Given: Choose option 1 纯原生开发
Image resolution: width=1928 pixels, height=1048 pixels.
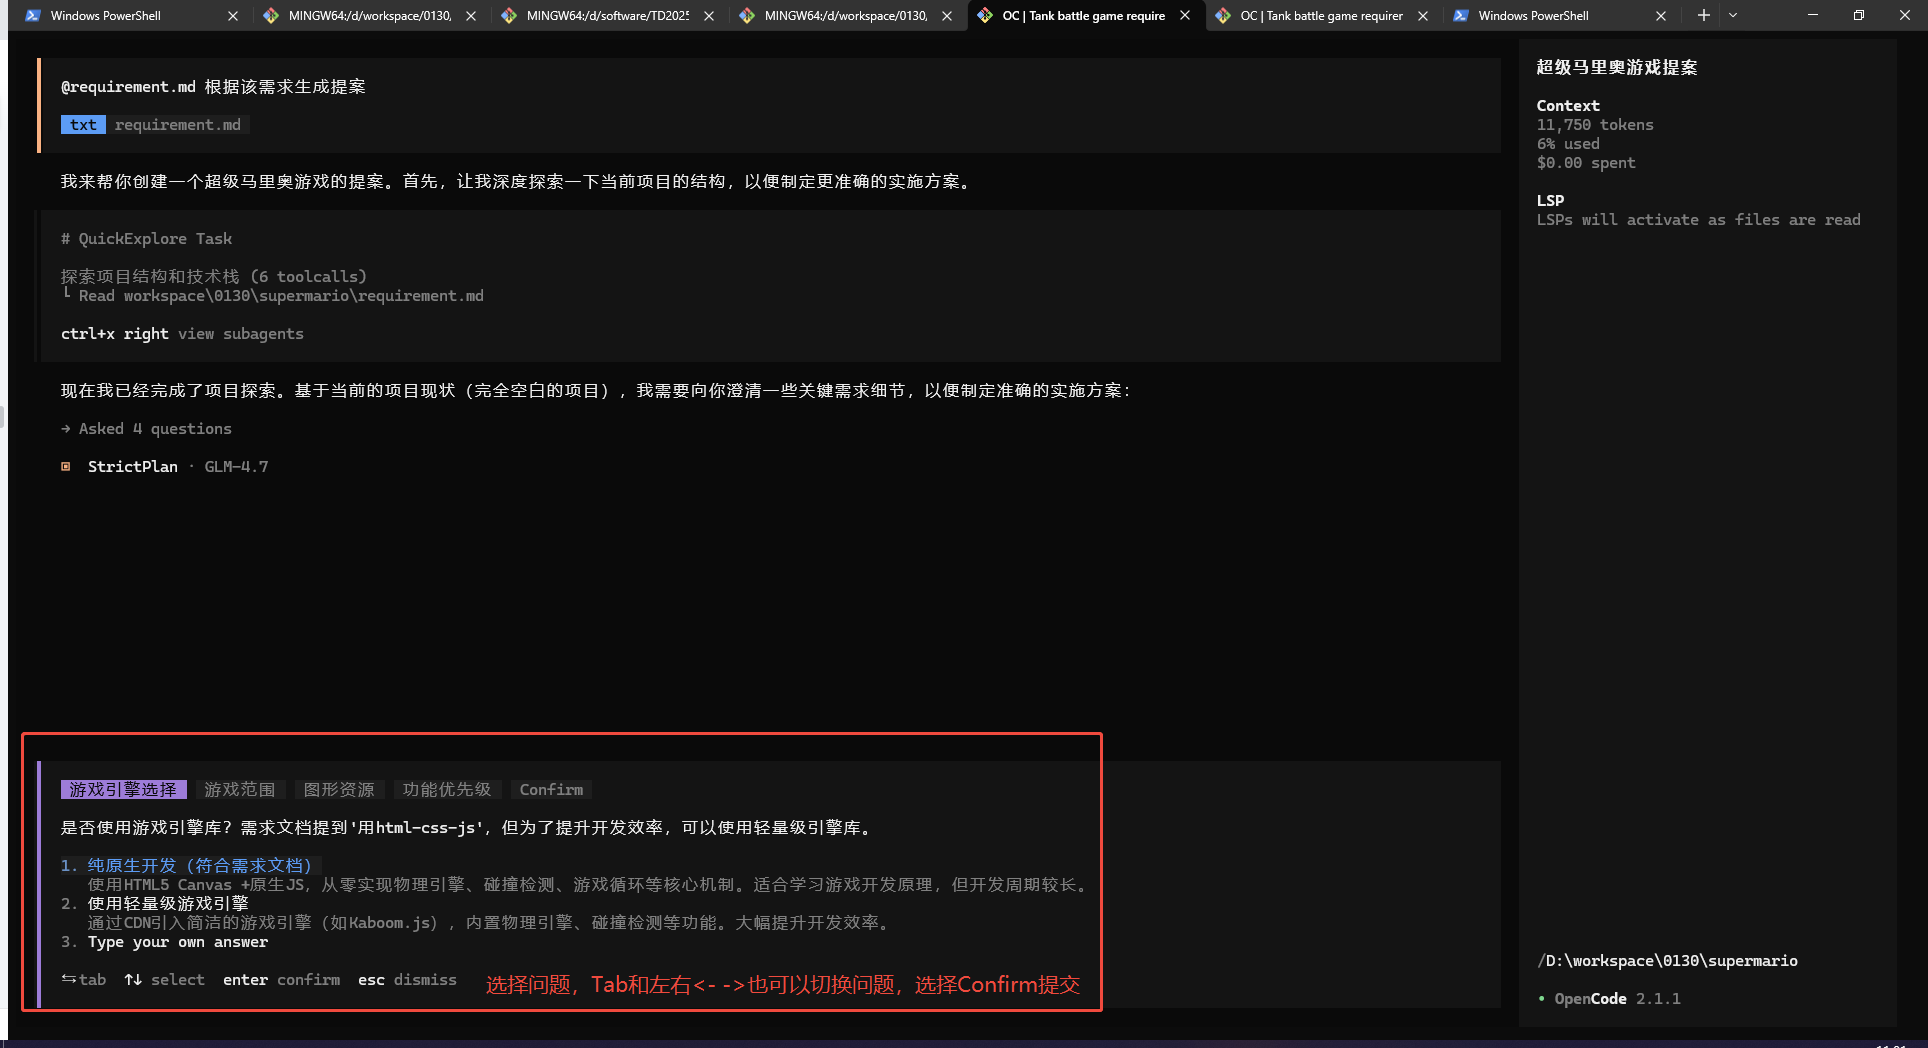Looking at the screenshot, I should 199,866.
